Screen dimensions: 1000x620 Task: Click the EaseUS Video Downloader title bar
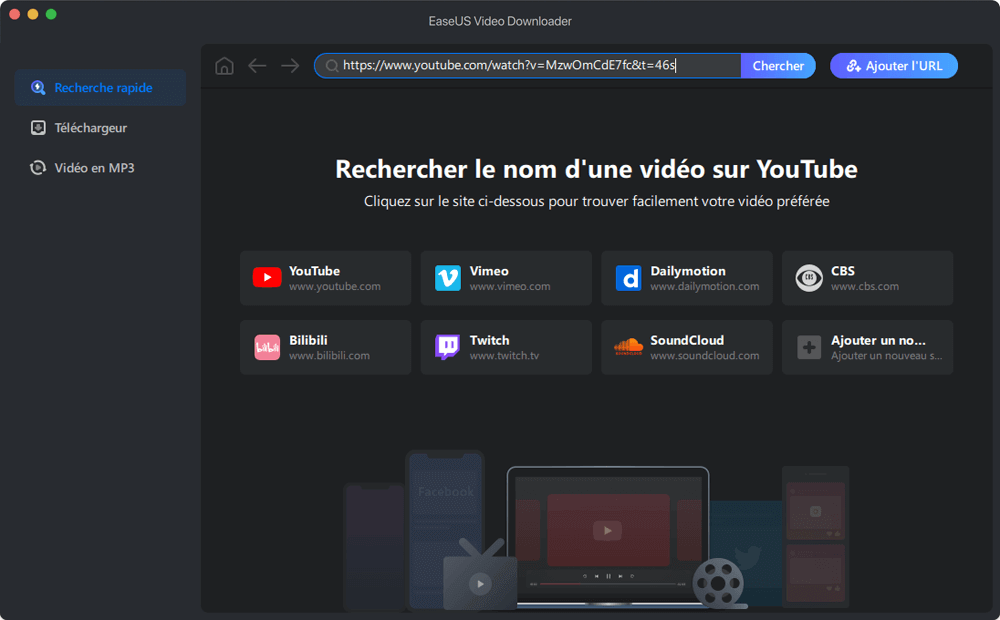[500, 20]
